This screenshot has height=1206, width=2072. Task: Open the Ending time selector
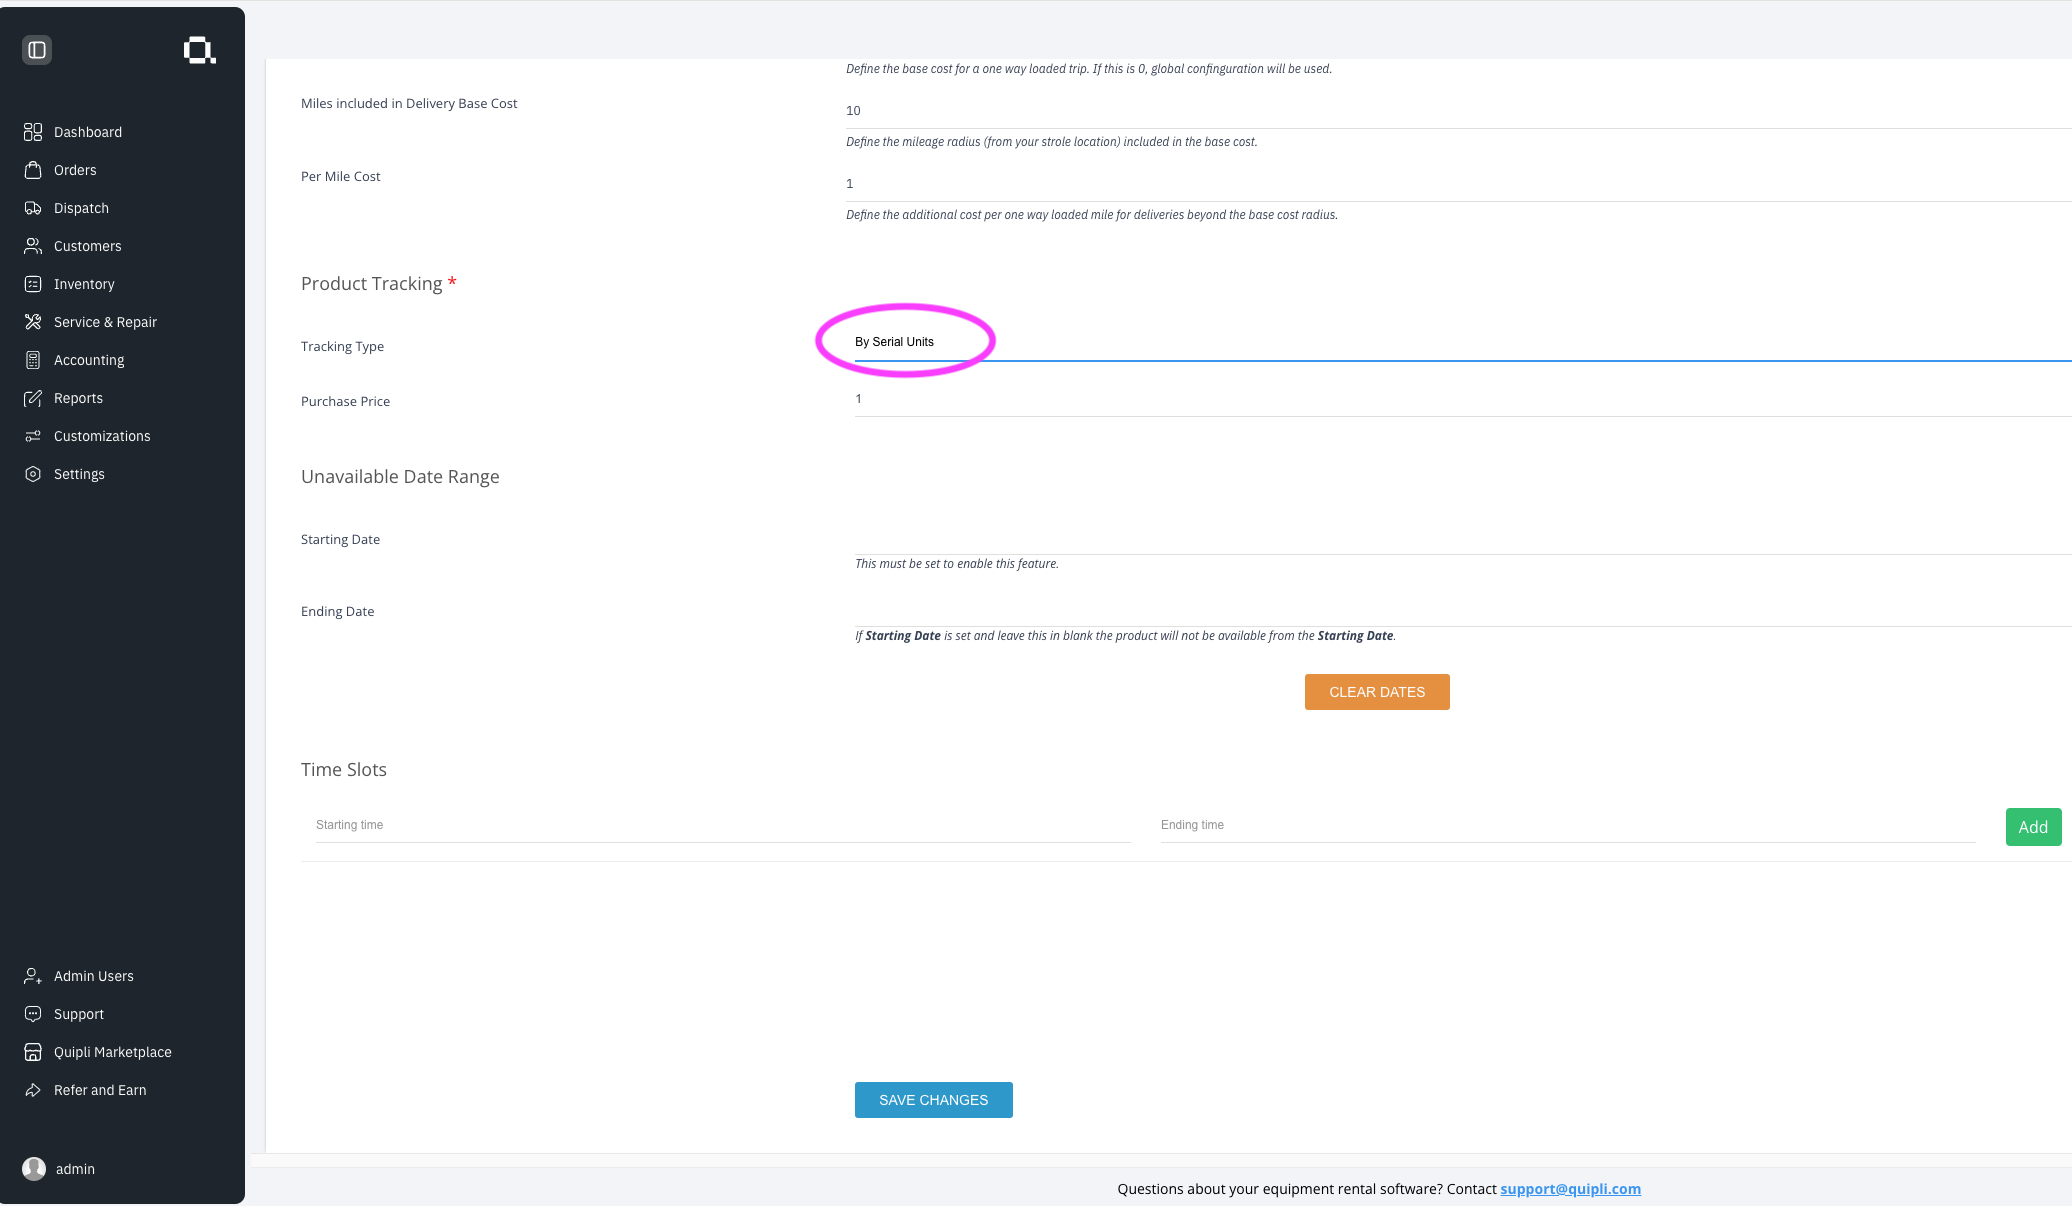1568,825
